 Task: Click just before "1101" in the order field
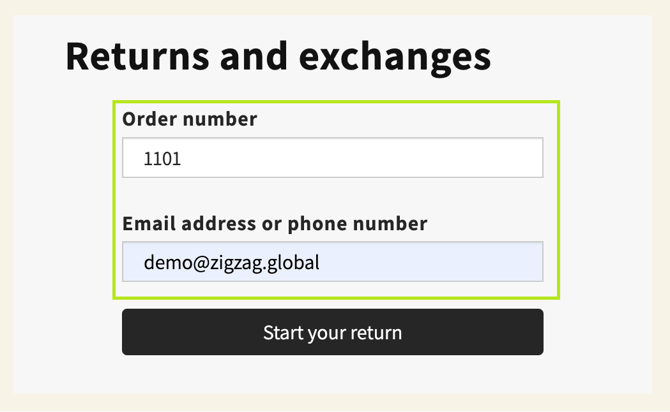coord(142,158)
